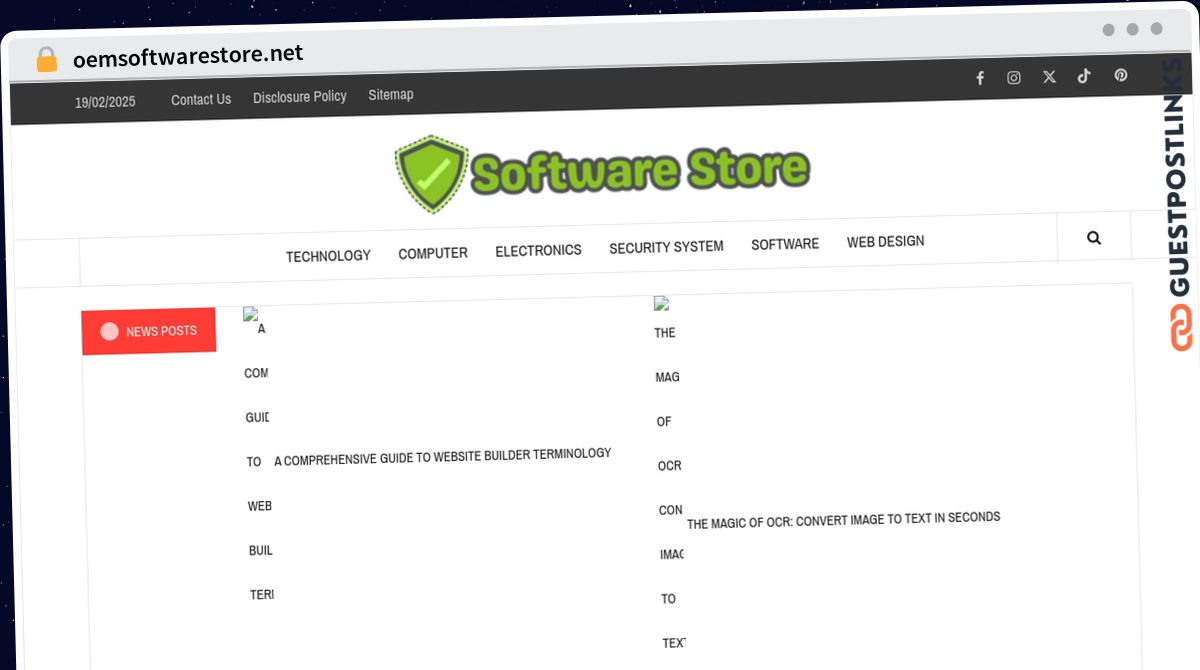Viewport: 1200px width, 670px height.
Task: Select the Web Design menu item
Action: click(x=885, y=241)
